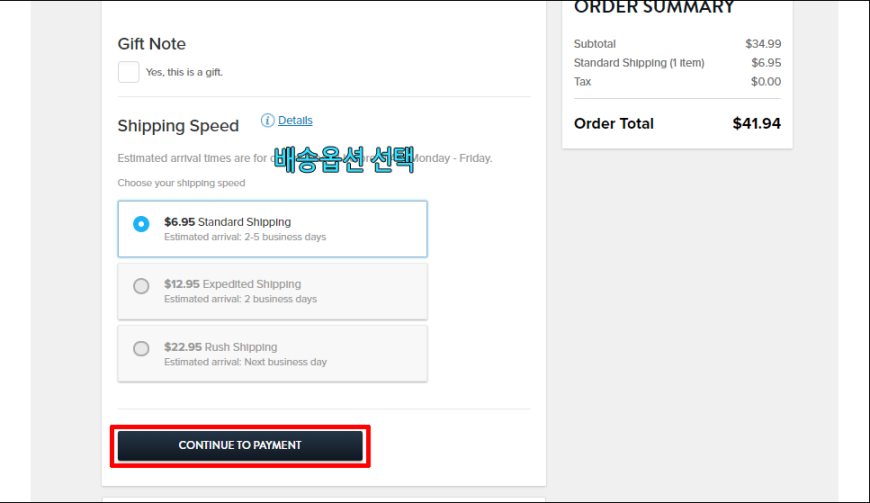Screen dimensions: 870x503
Task: Click 'Estimated arrival: 2 business days' text
Action: (x=240, y=299)
